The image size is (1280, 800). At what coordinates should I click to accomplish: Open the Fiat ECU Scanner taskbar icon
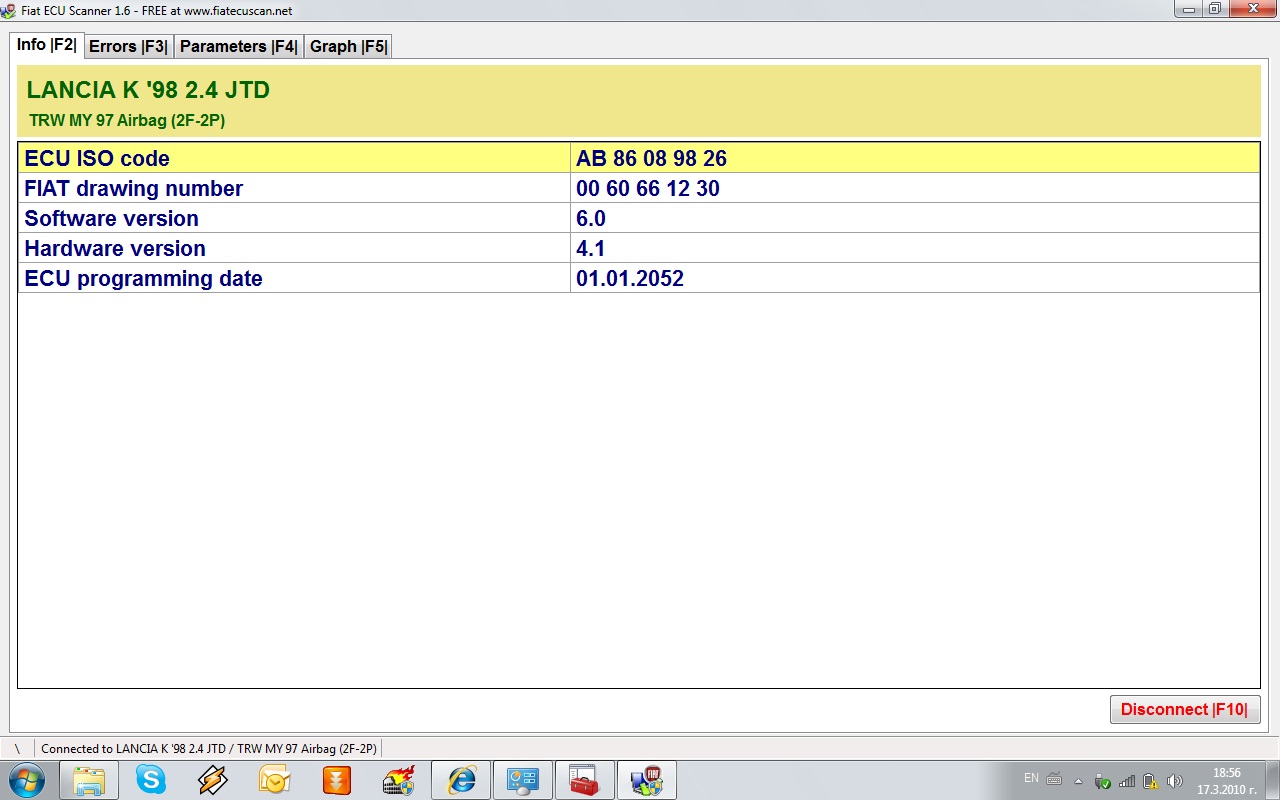click(647, 780)
